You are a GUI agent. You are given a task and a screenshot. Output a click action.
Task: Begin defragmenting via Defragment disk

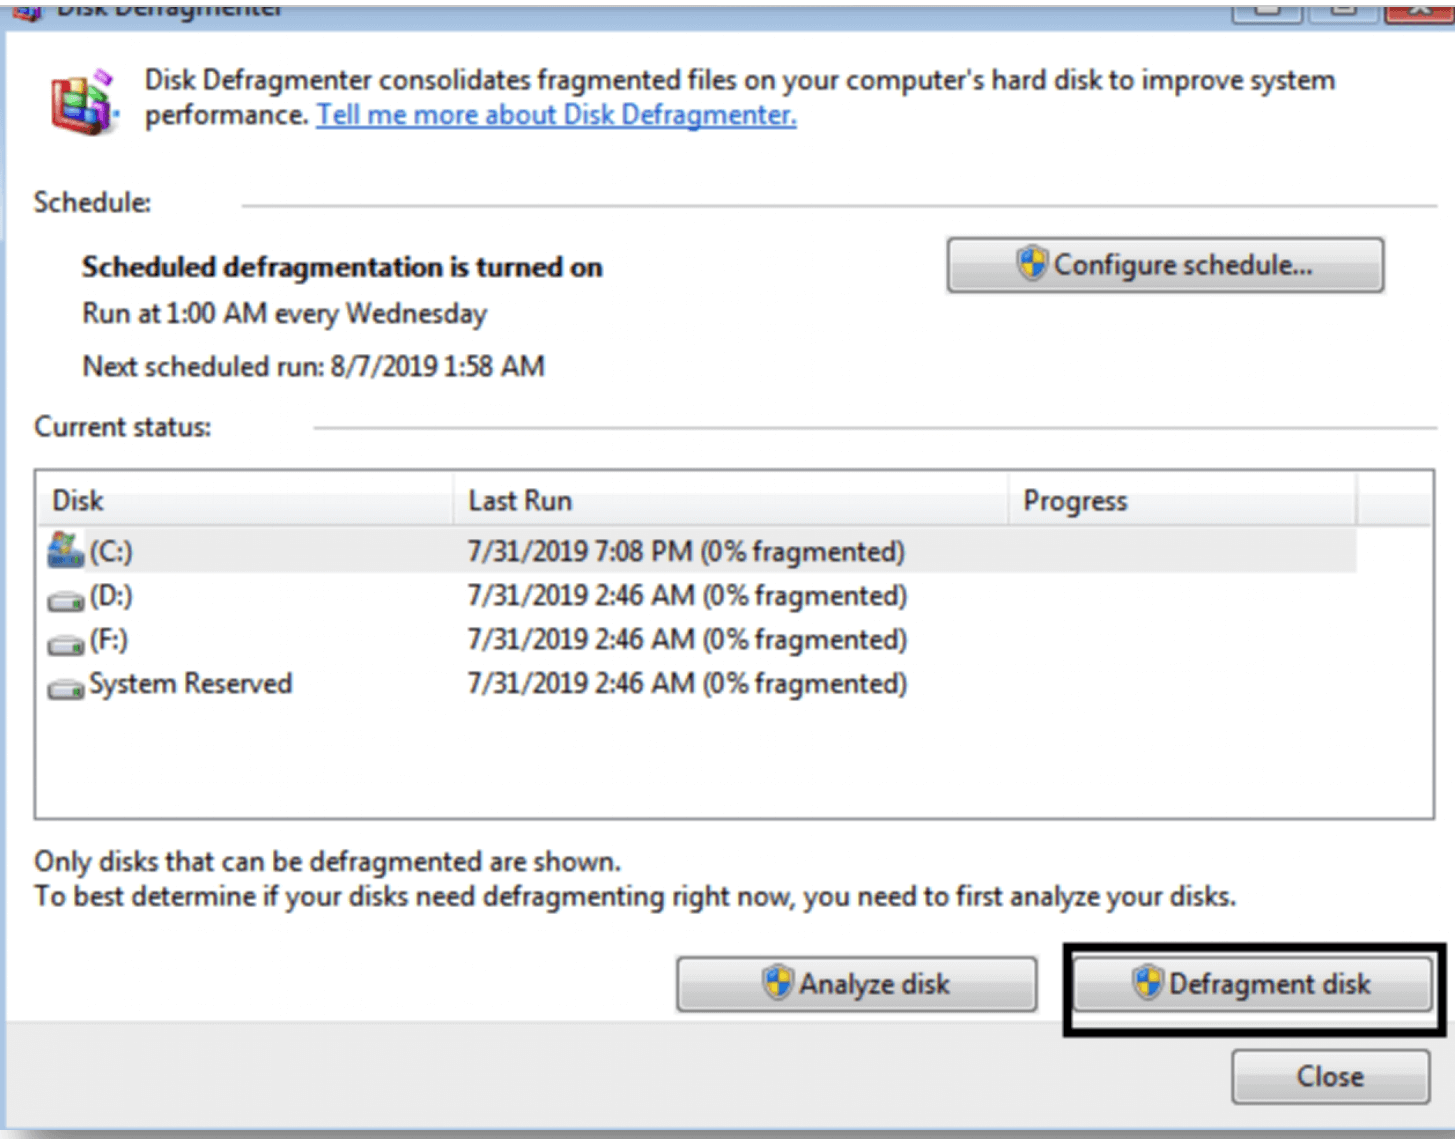(x=1253, y=983)
